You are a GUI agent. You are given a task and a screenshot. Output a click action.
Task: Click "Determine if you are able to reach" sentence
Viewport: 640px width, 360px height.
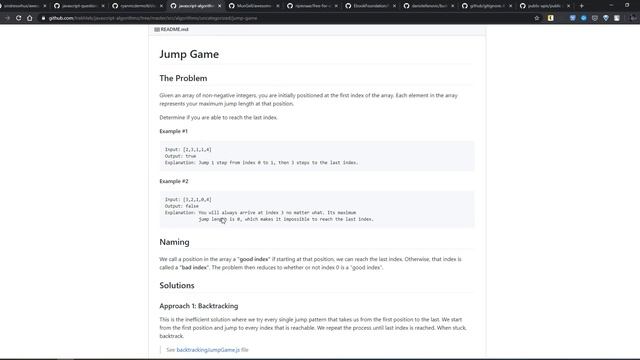pyautogui.click(x=218, y=118)
